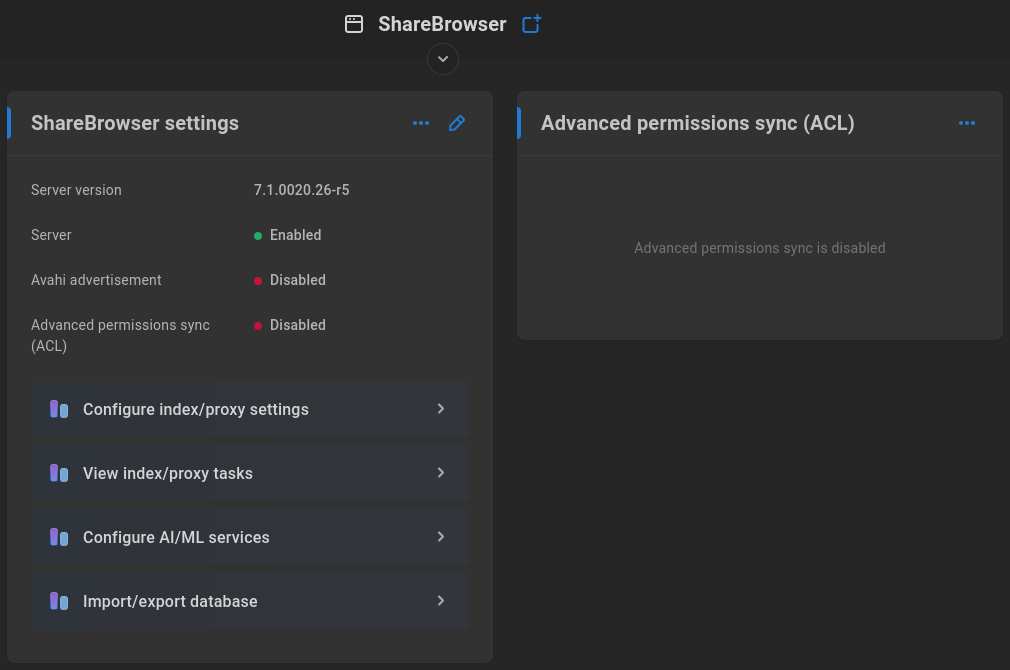Click the ShareBrowser page title
The image size is (1010, 670).
point(442,24)
